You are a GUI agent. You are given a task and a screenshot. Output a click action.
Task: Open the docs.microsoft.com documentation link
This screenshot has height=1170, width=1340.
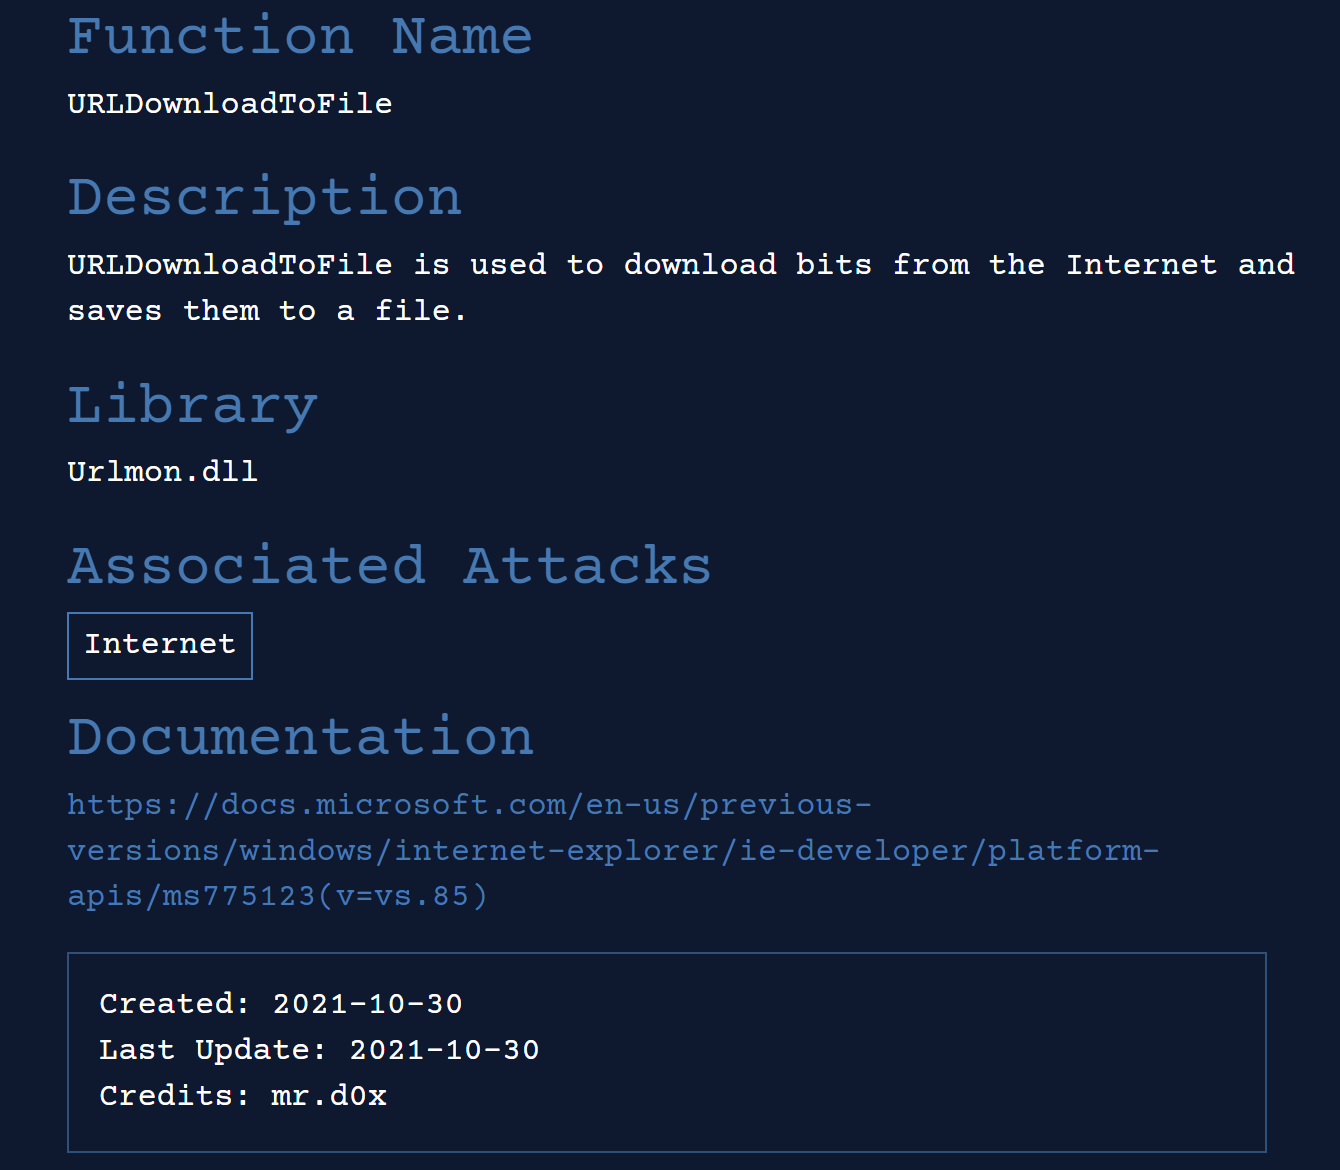[613, 850]
